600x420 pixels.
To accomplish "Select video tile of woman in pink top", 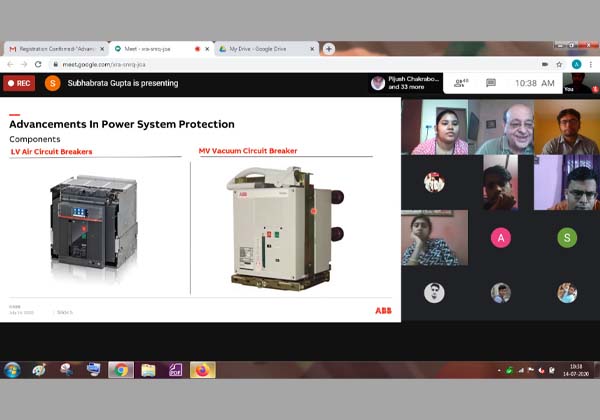I will click(x=434, y=127).
